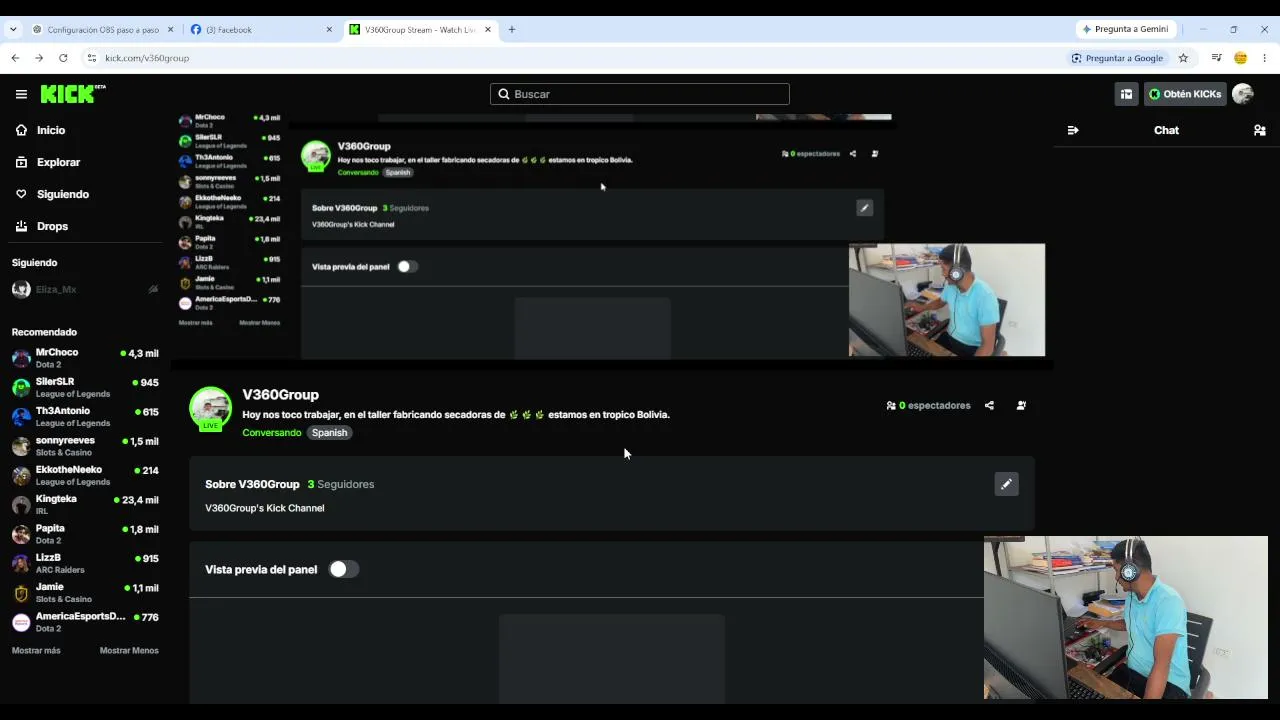Open the followed channel Eliza_Mx

[85, 289]
